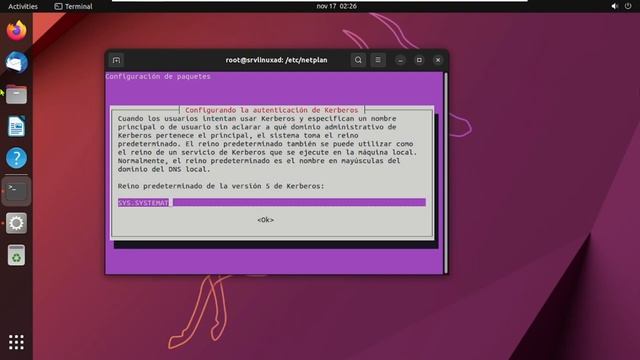Click the terminal title root@srvlinuxad: /etc/netplan
Screen dimensions: 640x360
point(276,60)
